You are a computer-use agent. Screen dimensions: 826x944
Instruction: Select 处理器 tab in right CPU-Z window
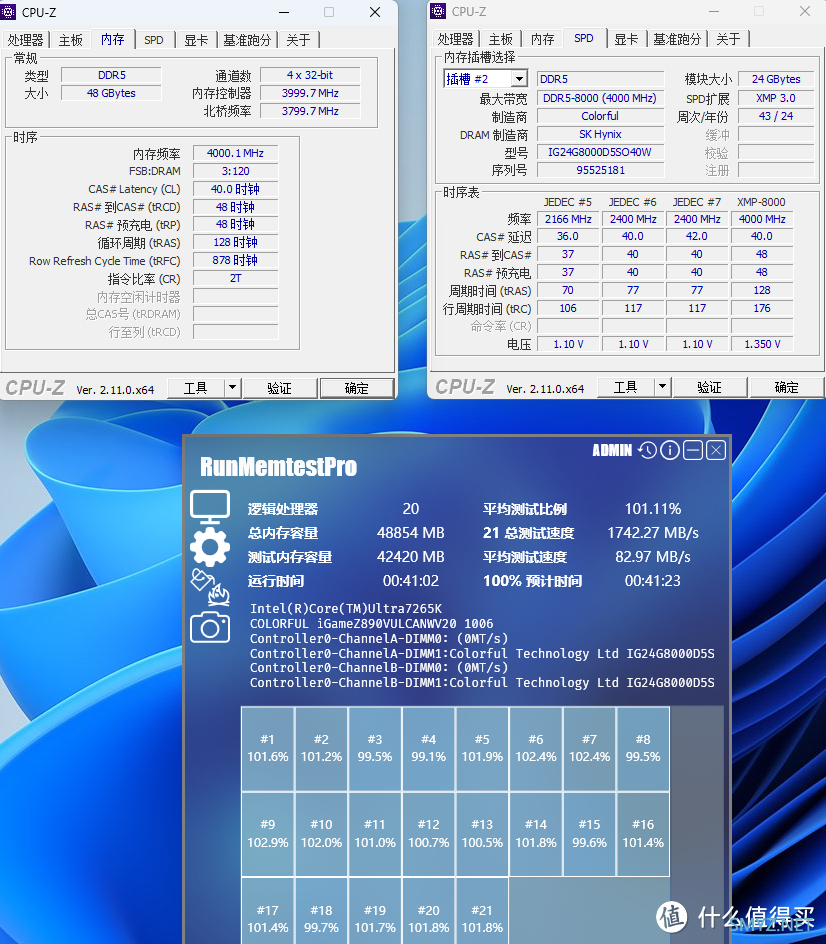[455, 39]
